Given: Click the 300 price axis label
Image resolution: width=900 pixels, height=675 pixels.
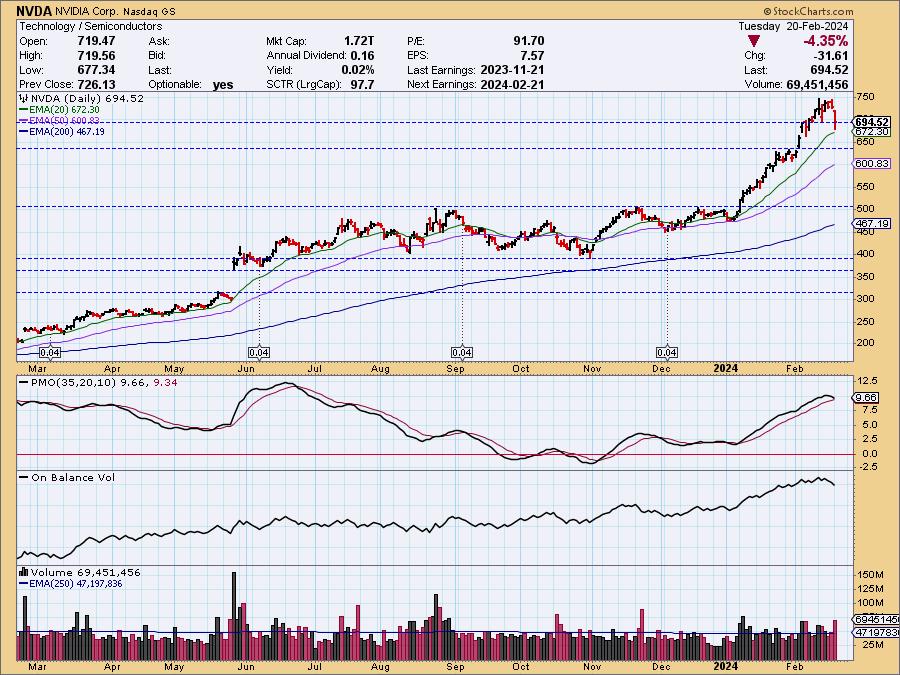Looking at the screenshot, I should [865, 298].
